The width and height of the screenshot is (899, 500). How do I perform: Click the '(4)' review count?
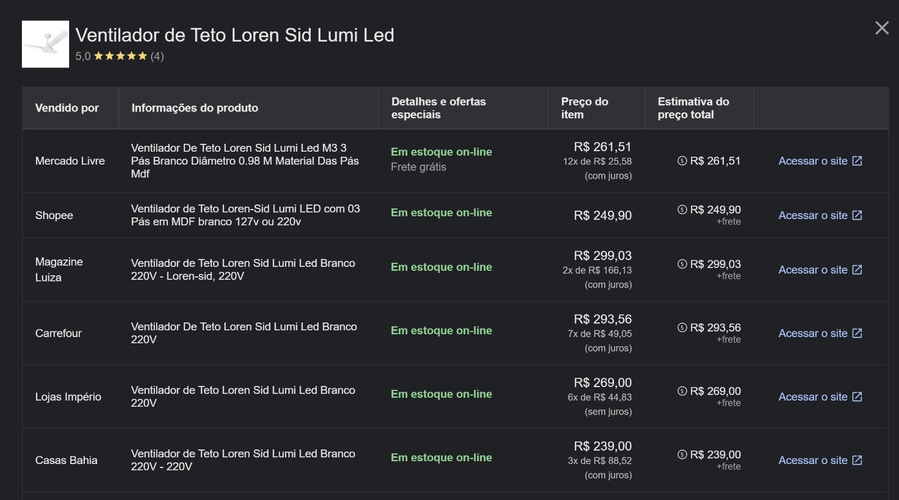pyautogui.click(x=157, y=57)
